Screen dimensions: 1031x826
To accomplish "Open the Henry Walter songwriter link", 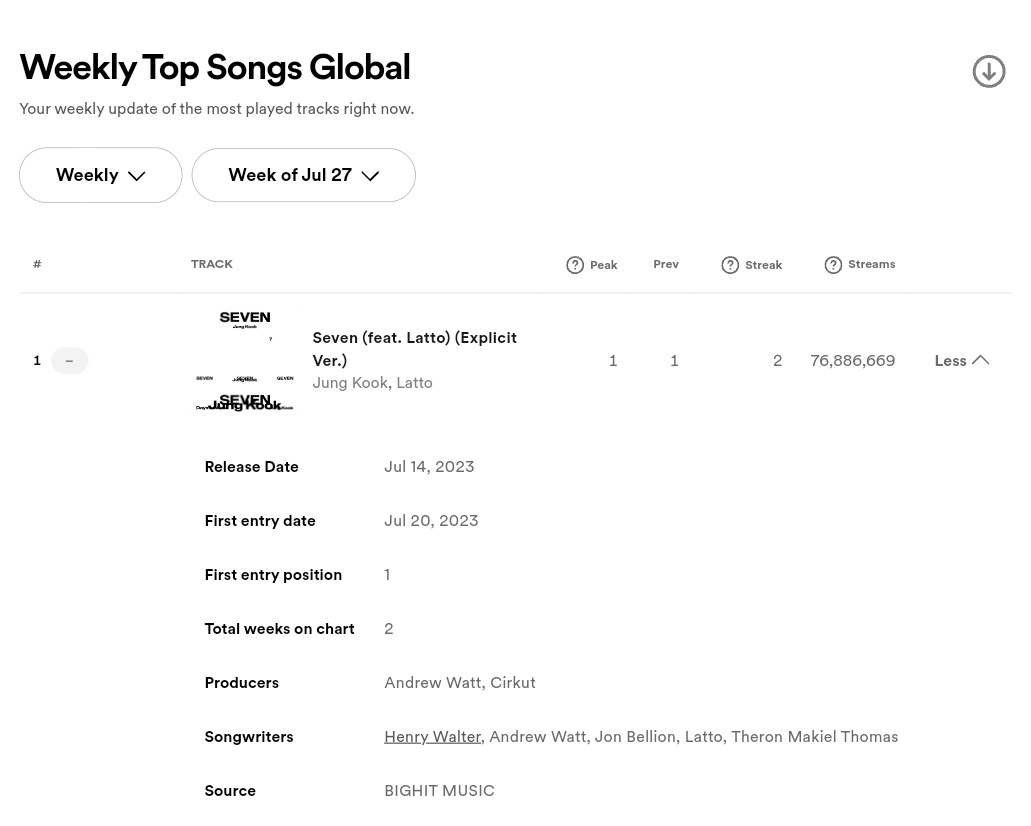I will (433, 737).
